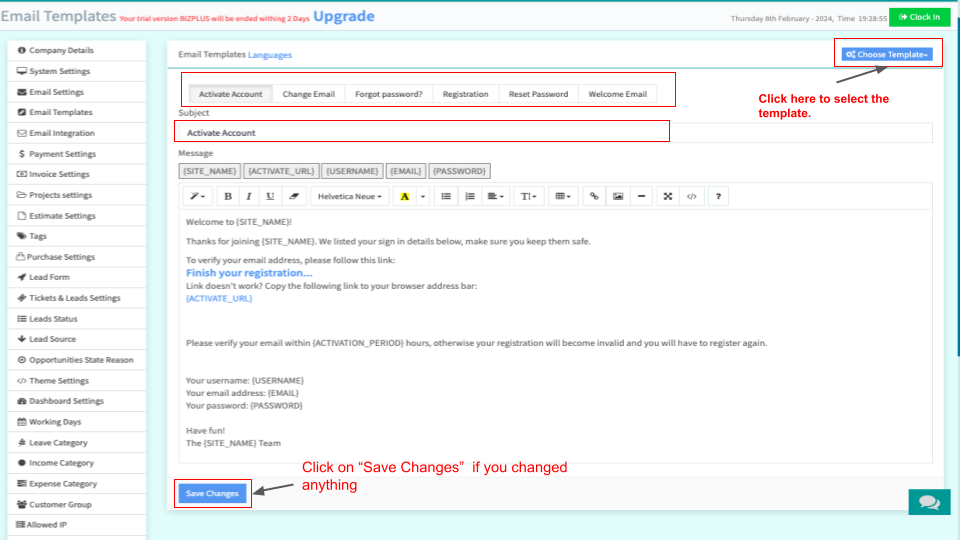
Task: Open the Welcome Email tab
Action: tap(617, 94)
